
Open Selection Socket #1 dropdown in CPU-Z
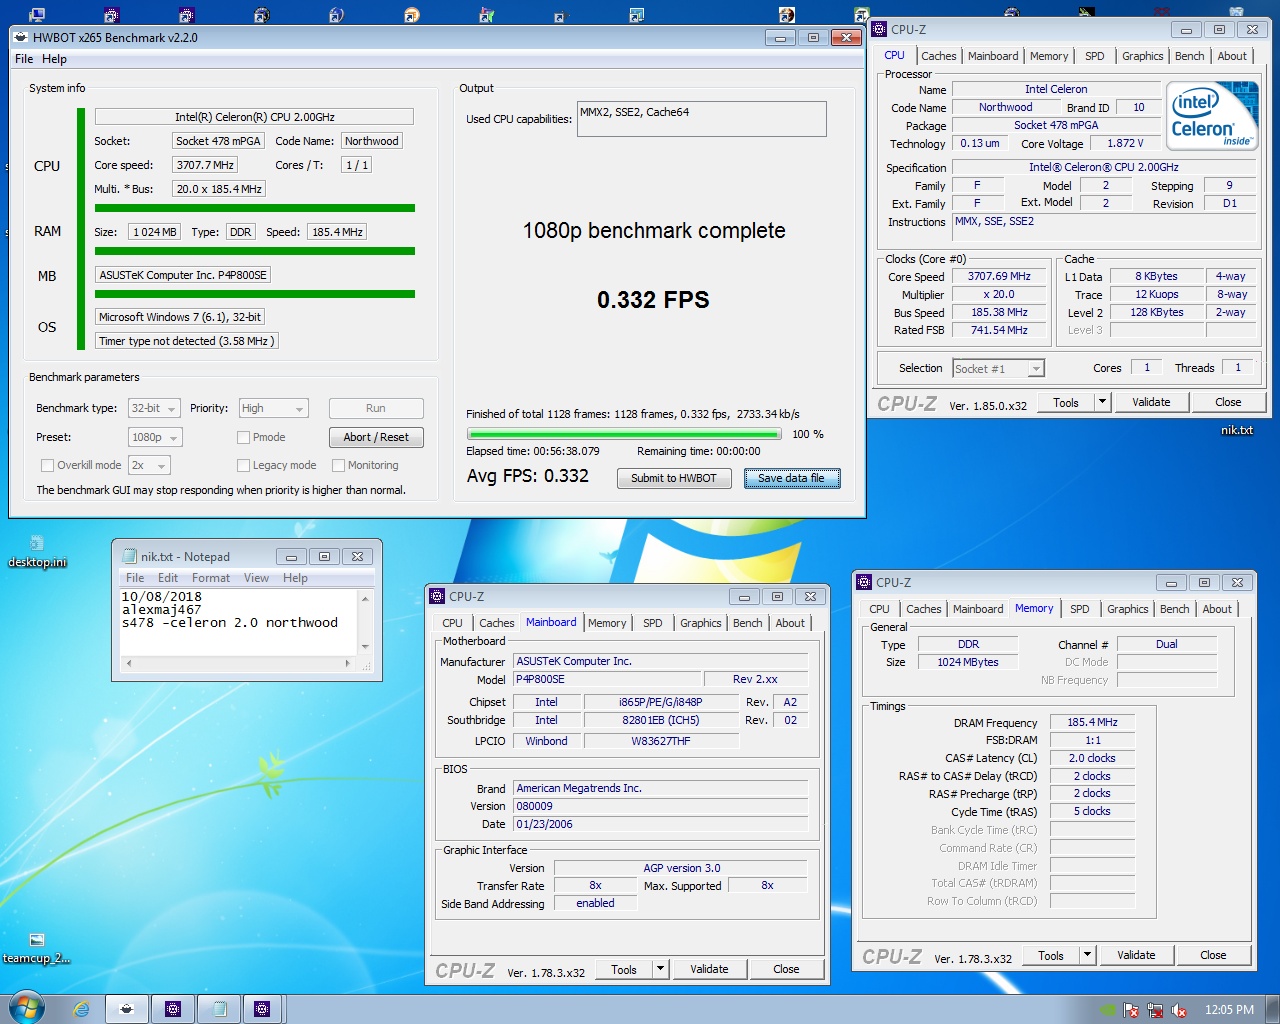[998, 368]
